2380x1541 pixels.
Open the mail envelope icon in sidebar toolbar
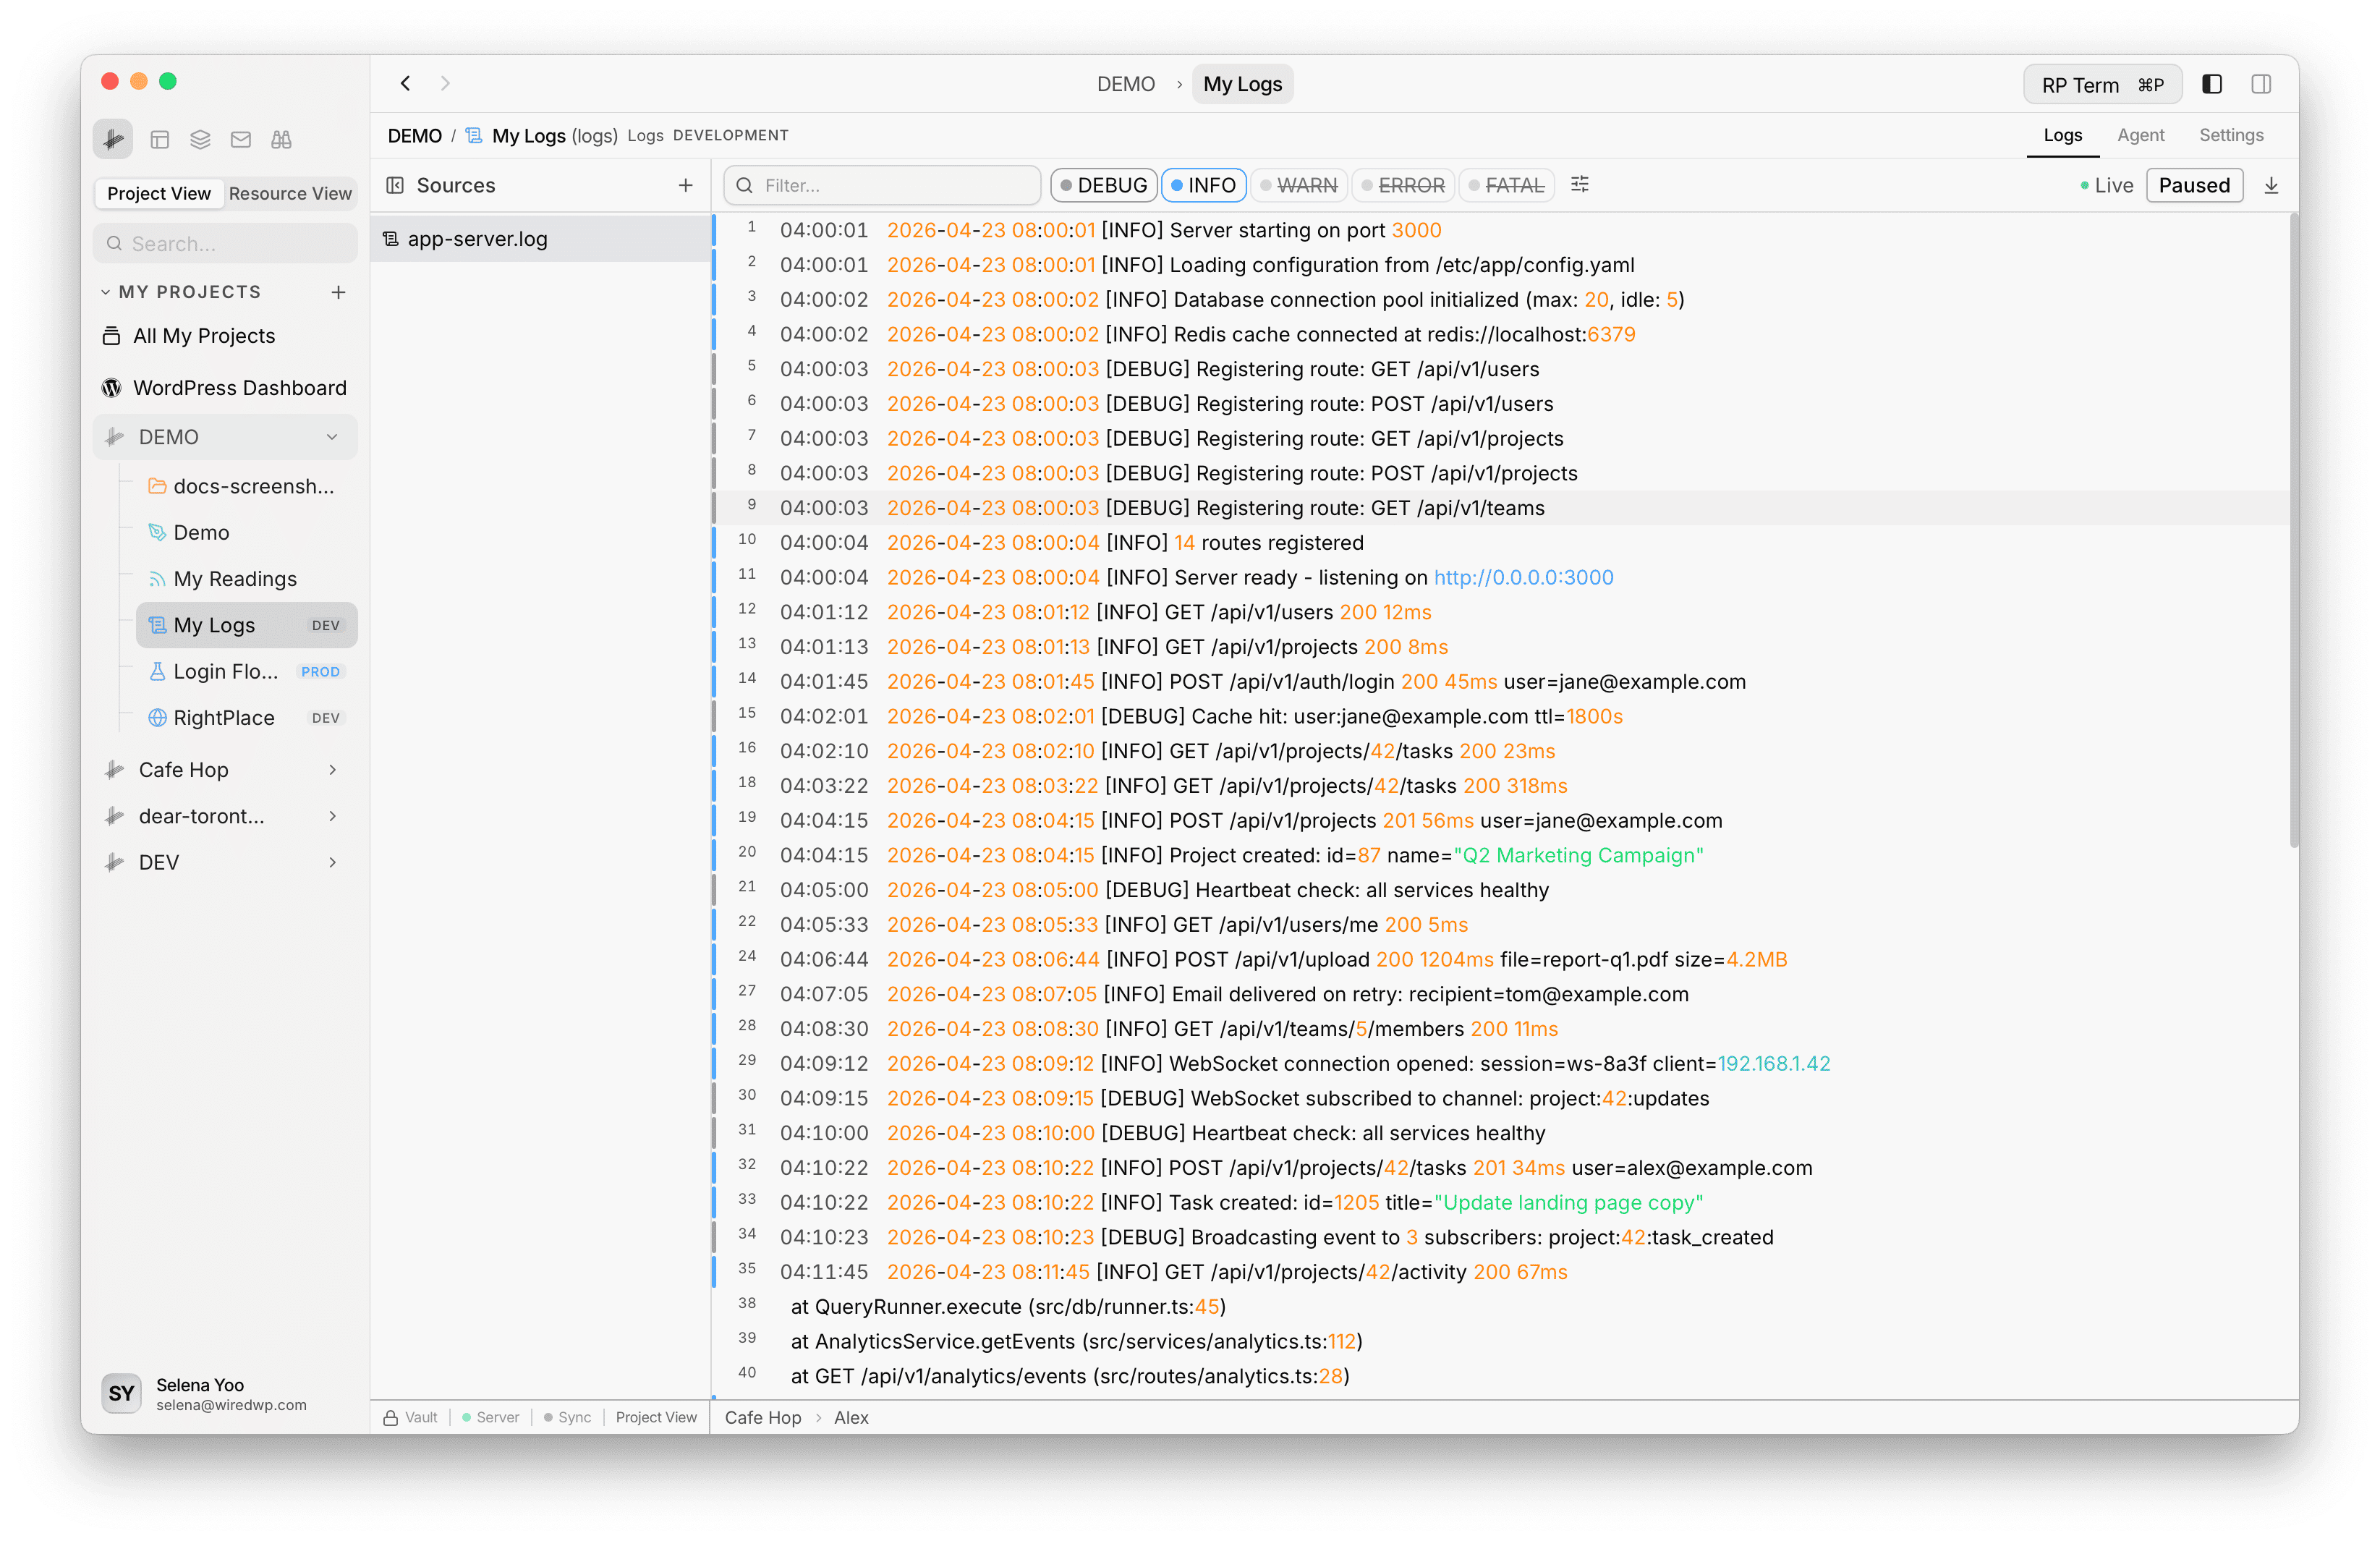[x=241, y=139]
